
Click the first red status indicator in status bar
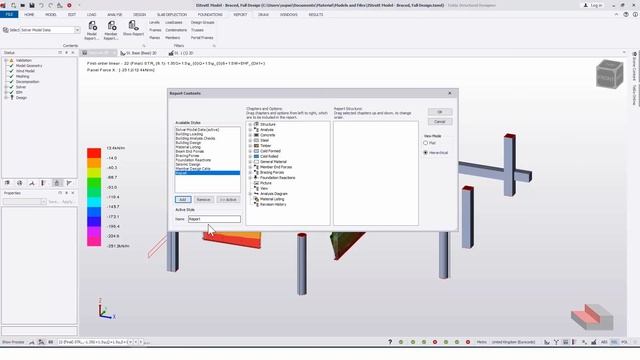(x=435, y=342)
